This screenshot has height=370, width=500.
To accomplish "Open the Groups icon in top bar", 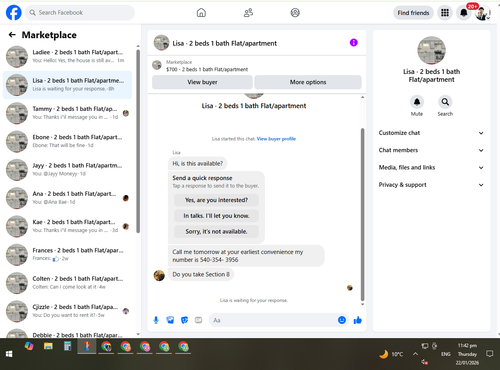I will [295, 13].
